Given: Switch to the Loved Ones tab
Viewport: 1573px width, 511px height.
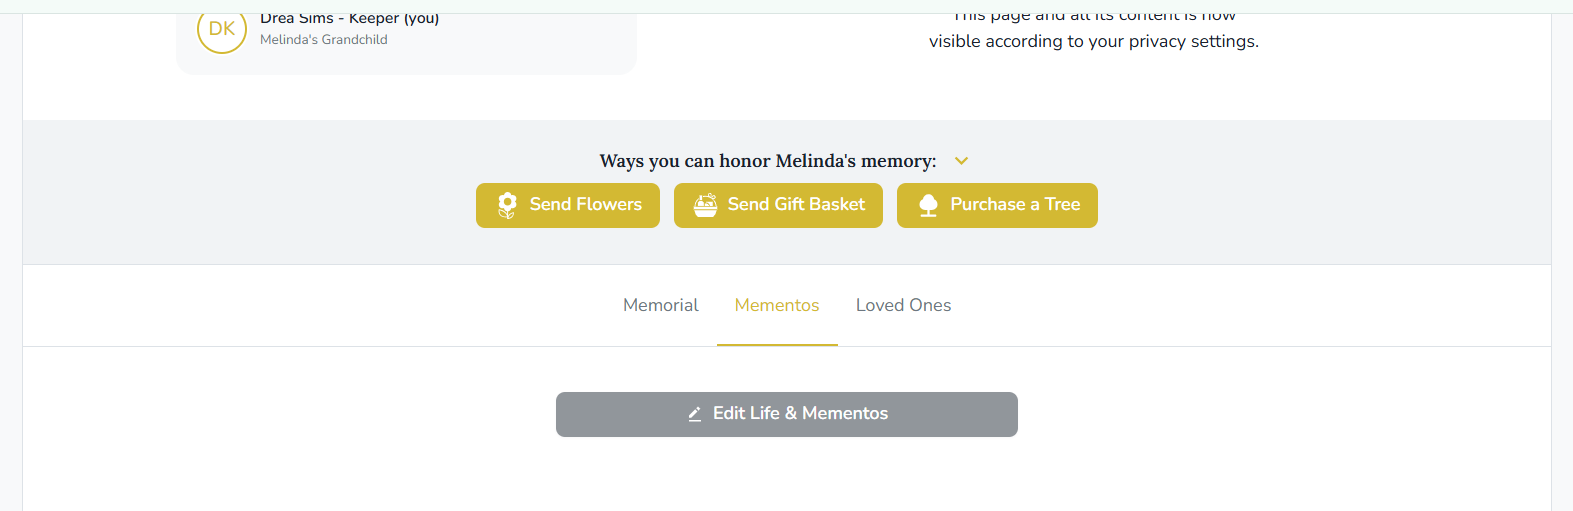Looking at the screenshot, I should coord(903,305).
